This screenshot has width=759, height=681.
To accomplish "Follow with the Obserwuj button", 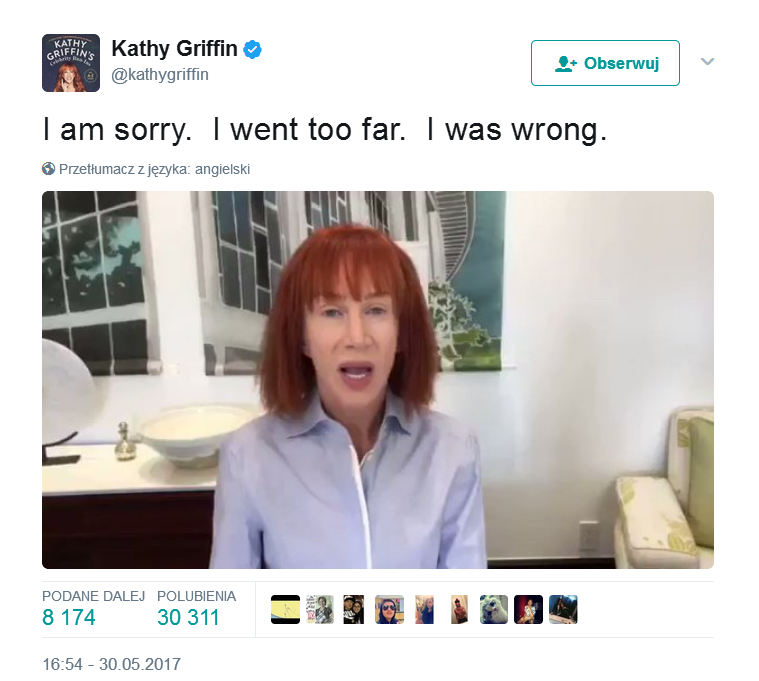I will pos(605,63).
